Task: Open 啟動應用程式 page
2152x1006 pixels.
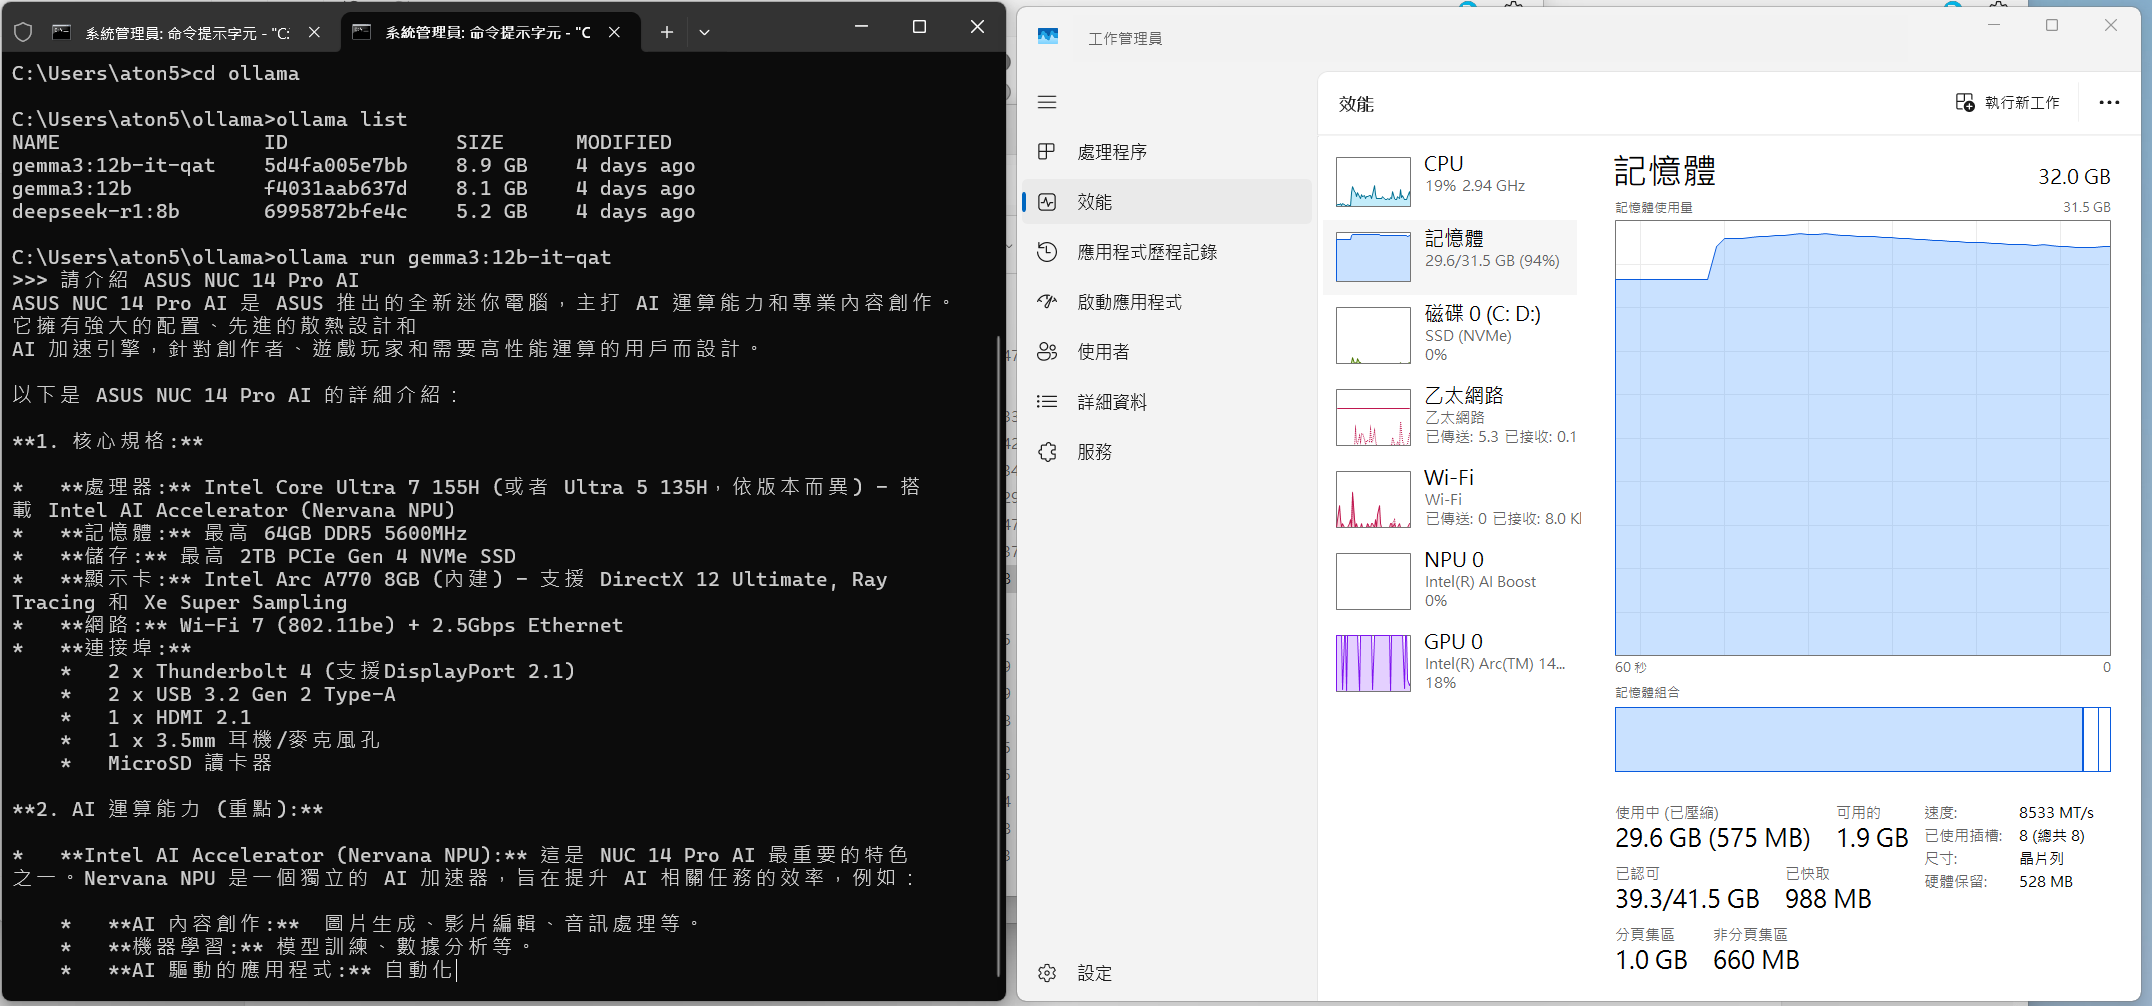Action: click(1129, 302)
